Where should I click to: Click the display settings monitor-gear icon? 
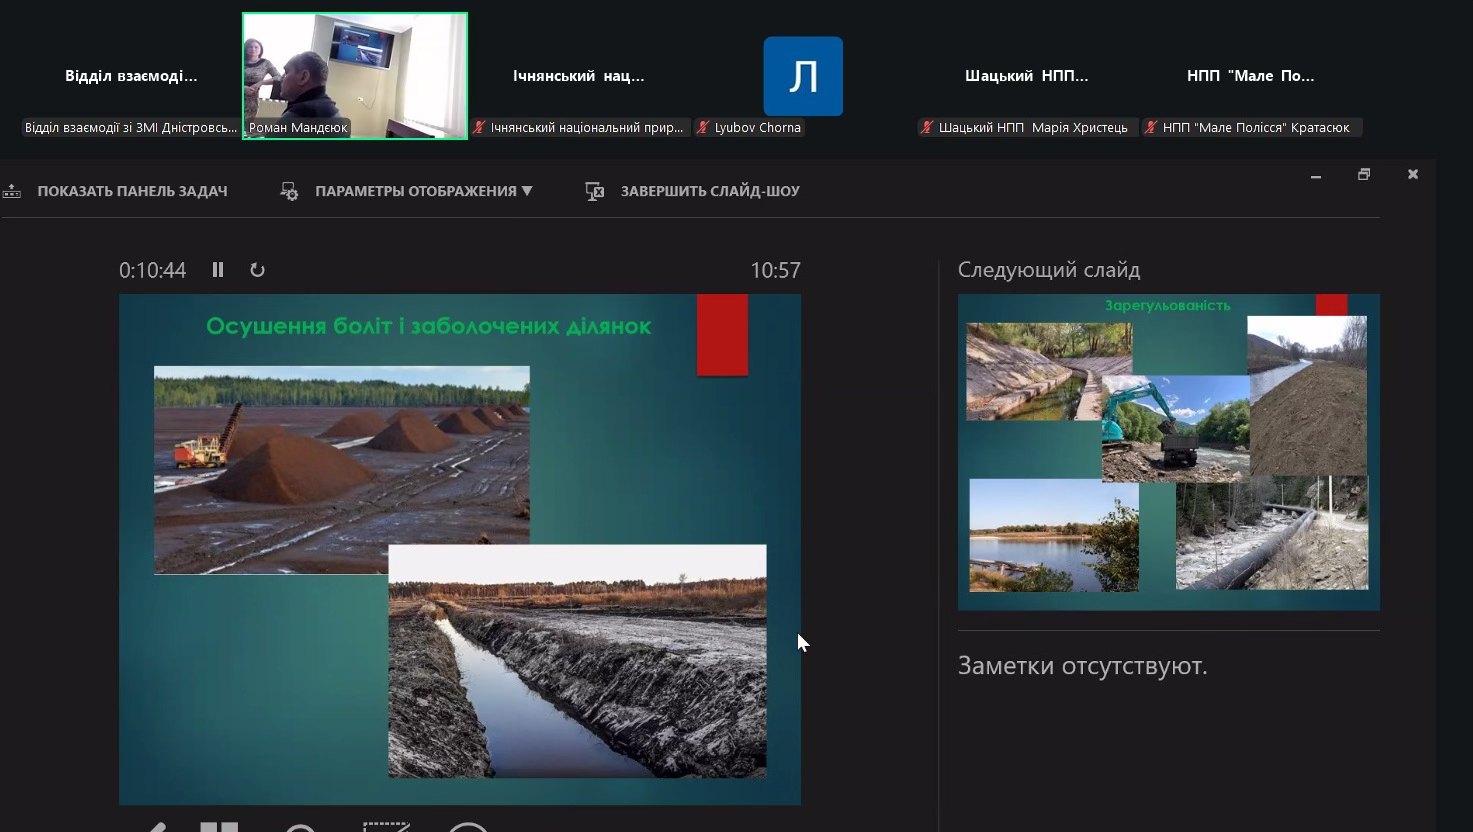point(289,191)
